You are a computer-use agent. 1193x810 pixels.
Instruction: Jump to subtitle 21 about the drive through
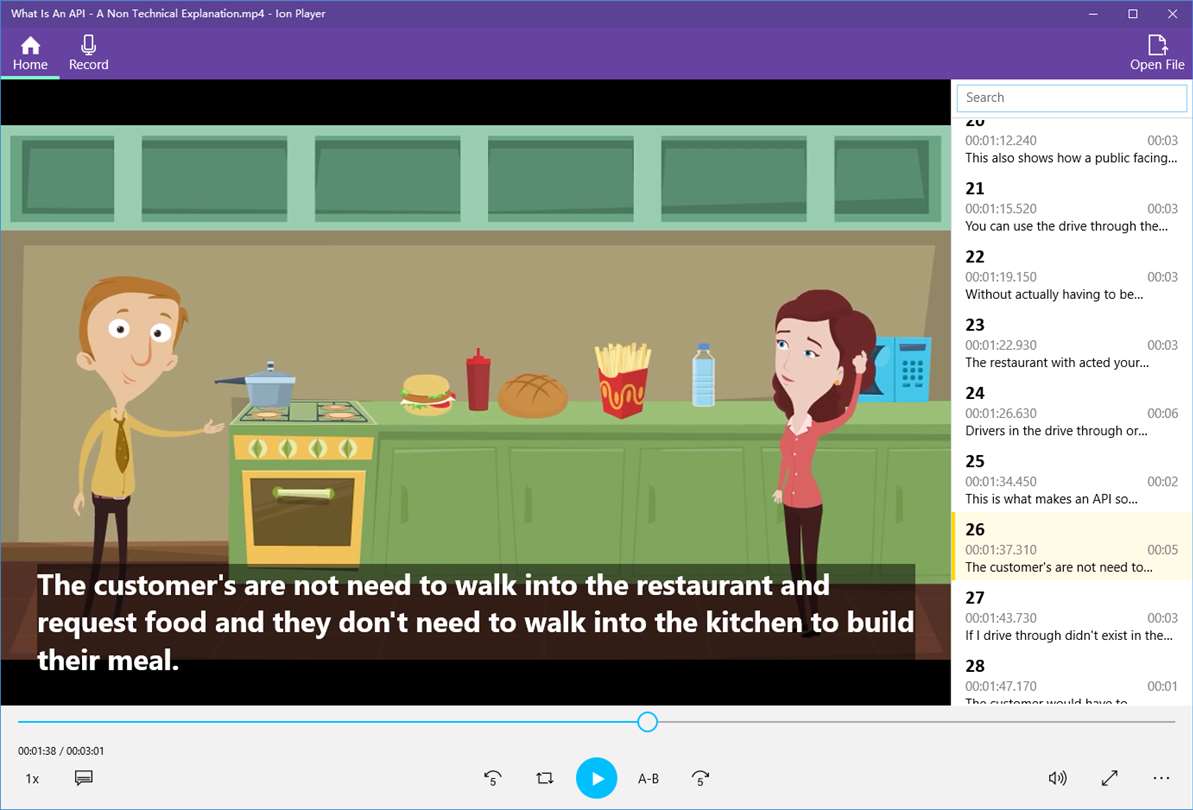1071,207
